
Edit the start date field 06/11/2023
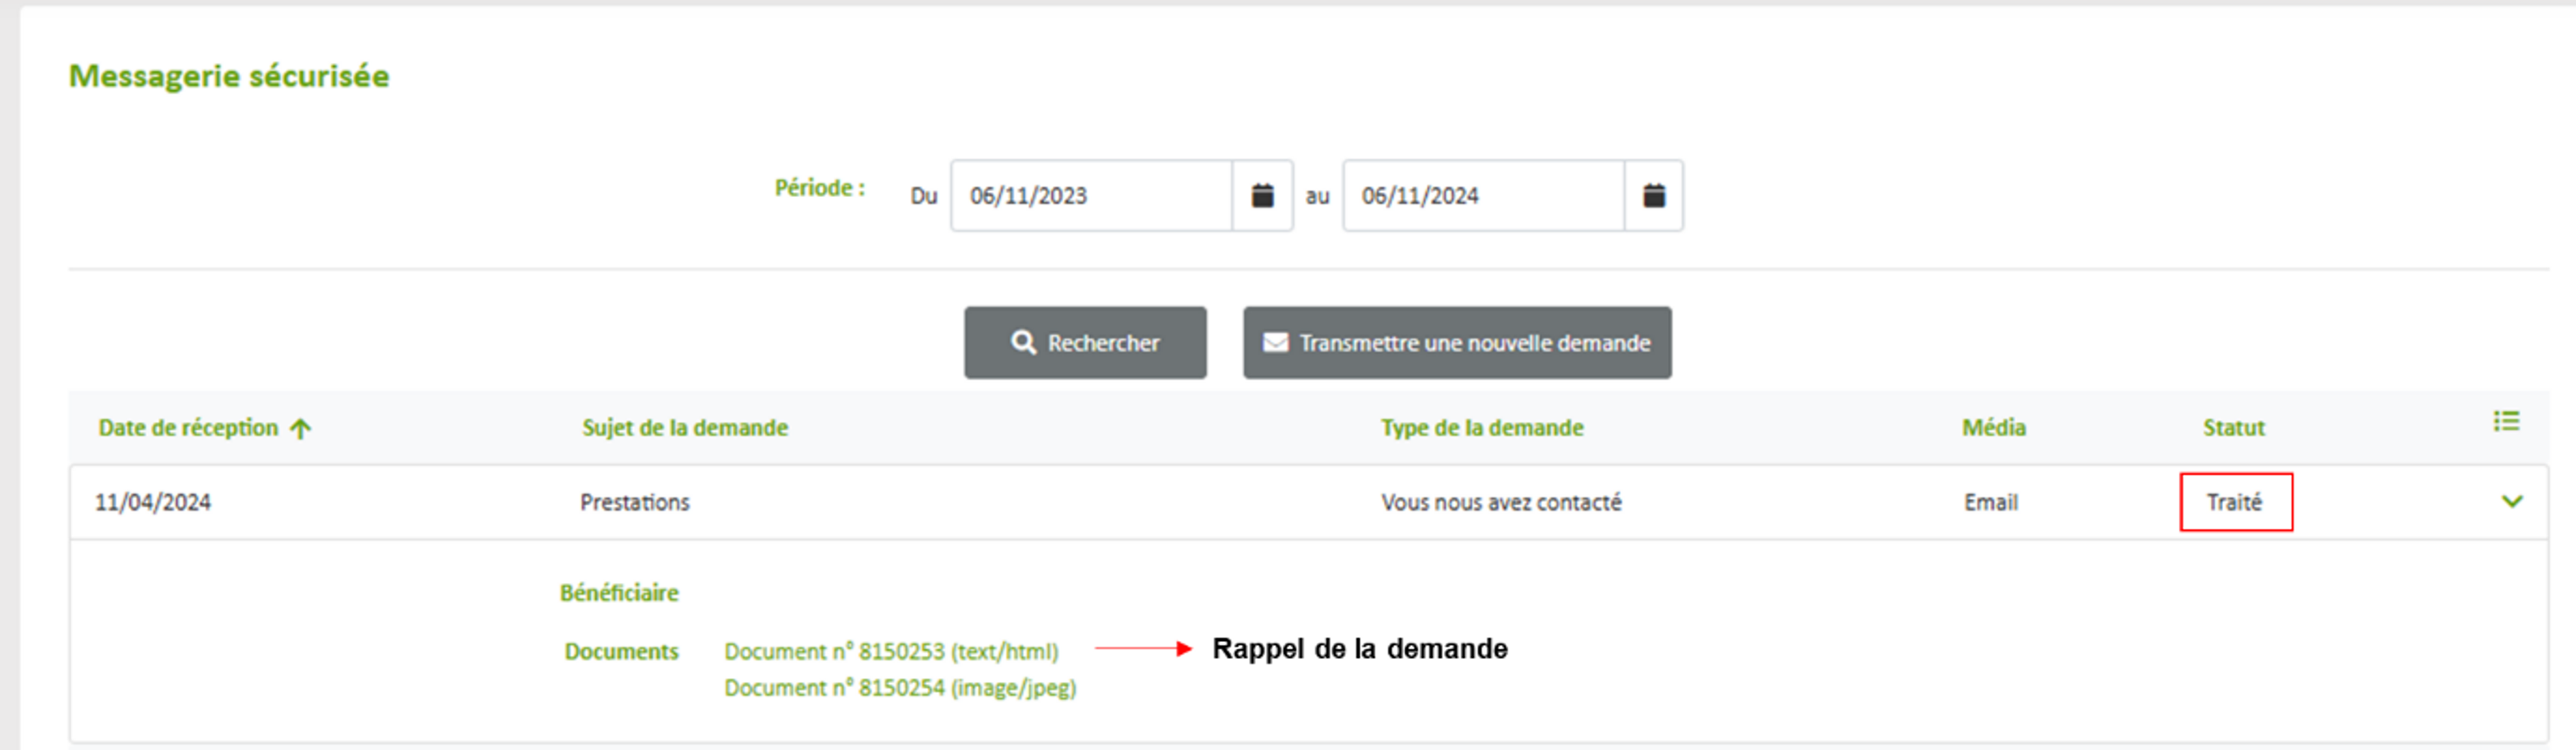pyautogui.click(x=1090, y=196)
